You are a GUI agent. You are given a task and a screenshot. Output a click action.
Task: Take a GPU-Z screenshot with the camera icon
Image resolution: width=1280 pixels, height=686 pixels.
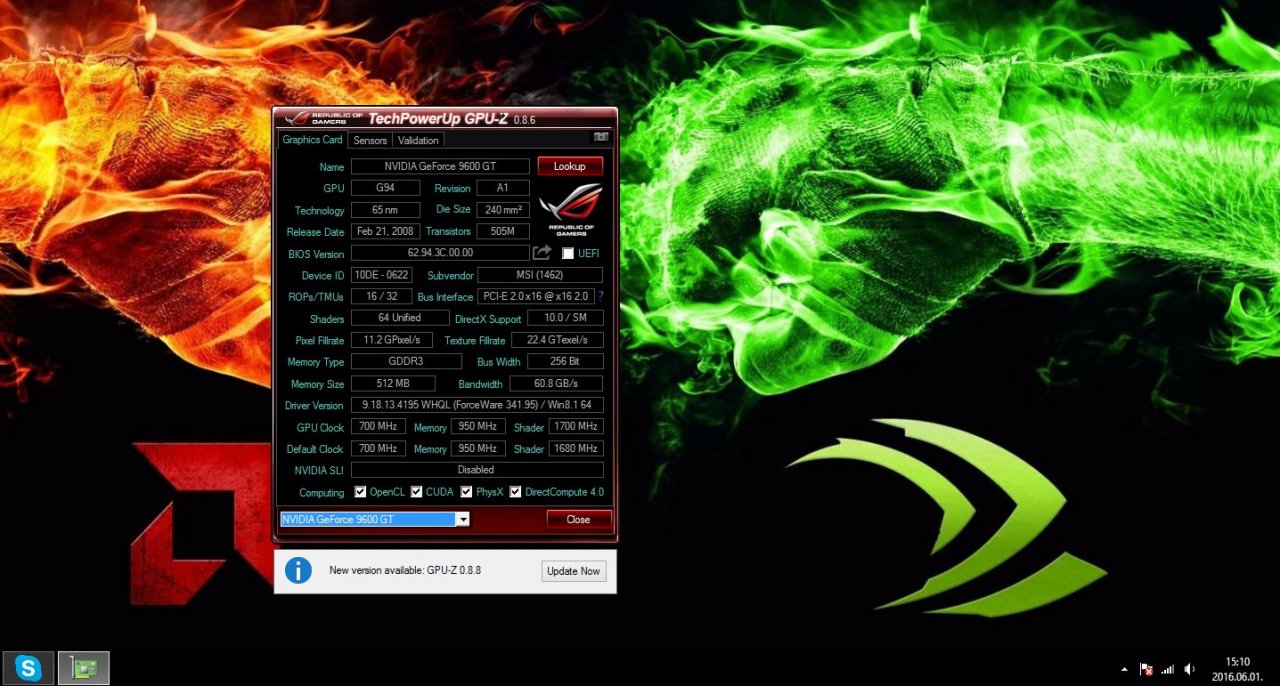click(601, 137)
